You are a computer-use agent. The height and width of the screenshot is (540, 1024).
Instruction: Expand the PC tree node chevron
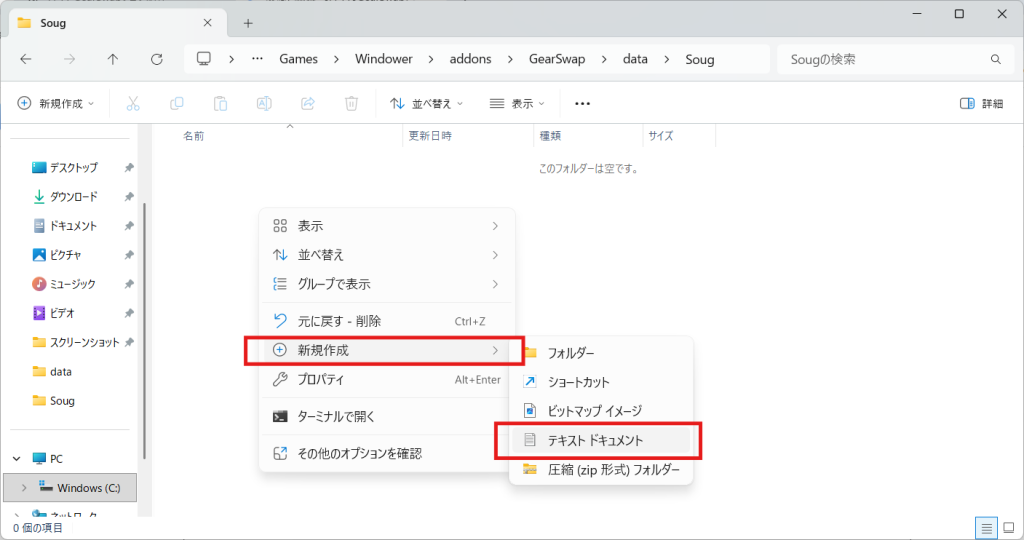[17, 459]
